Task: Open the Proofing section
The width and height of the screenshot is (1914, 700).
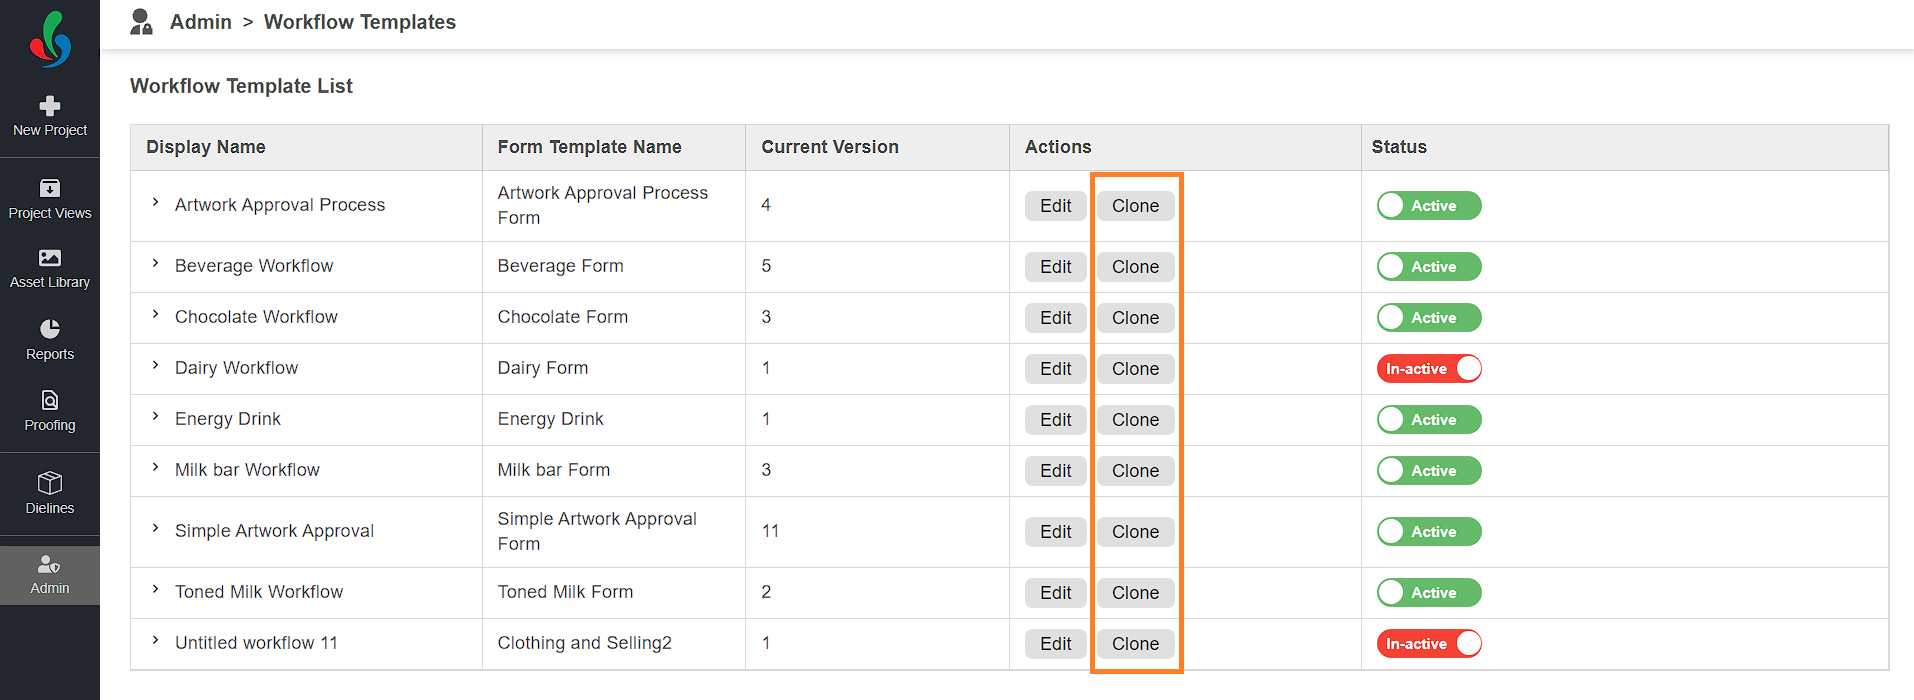Action: tap(50, 411)
